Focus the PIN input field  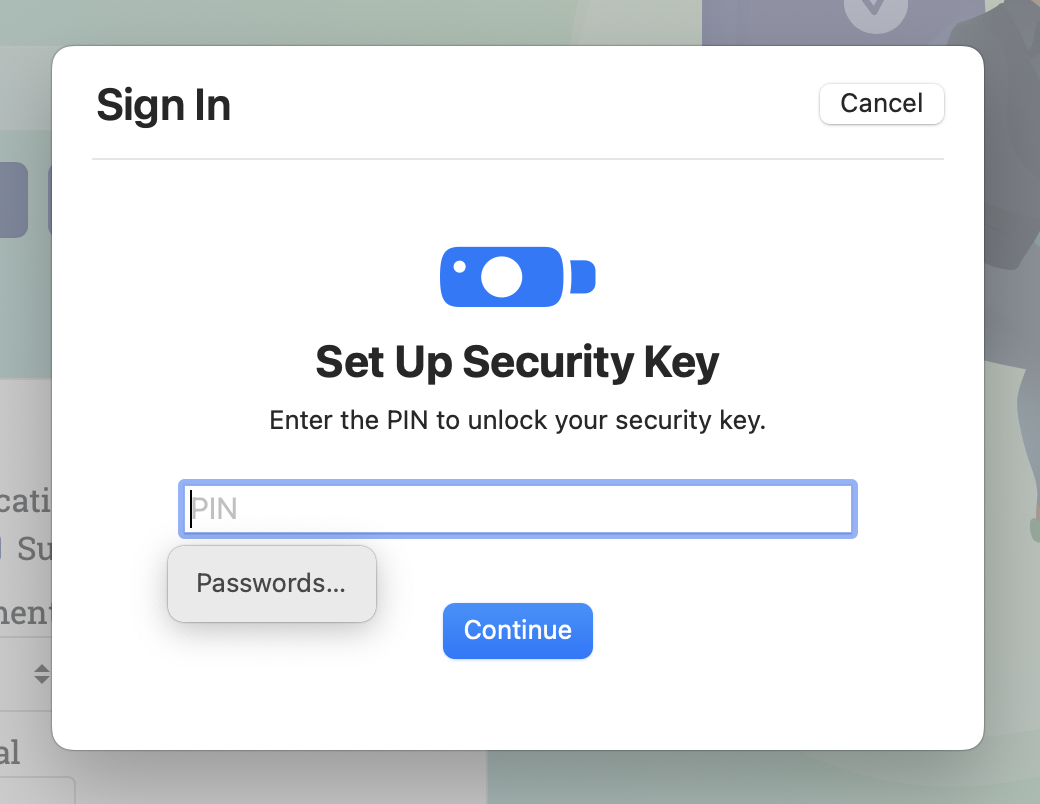pyautogui.click(x=517, y=509)
